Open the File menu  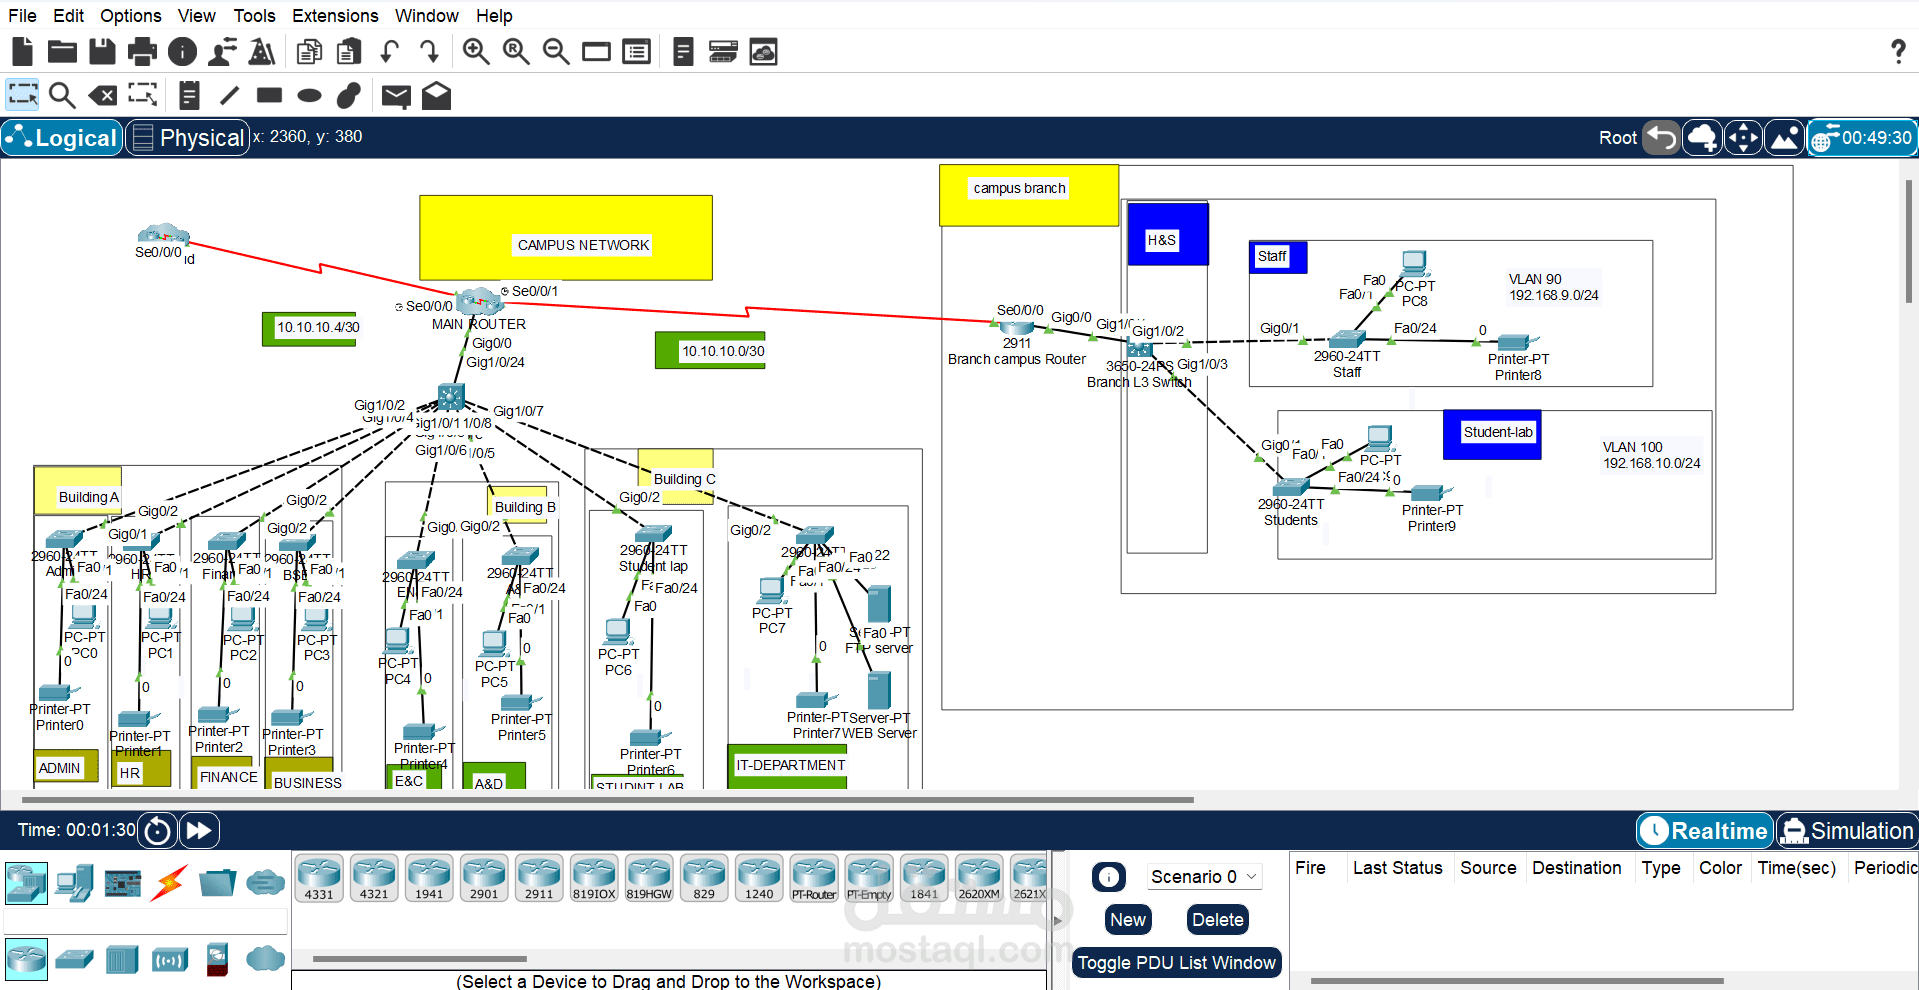pyautogui.click(x=22, y=16)
